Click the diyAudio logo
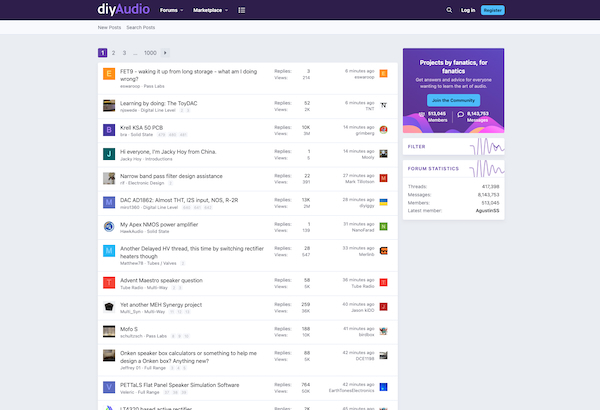This screenshot has height=410, width=600. (x=124, y=9)
